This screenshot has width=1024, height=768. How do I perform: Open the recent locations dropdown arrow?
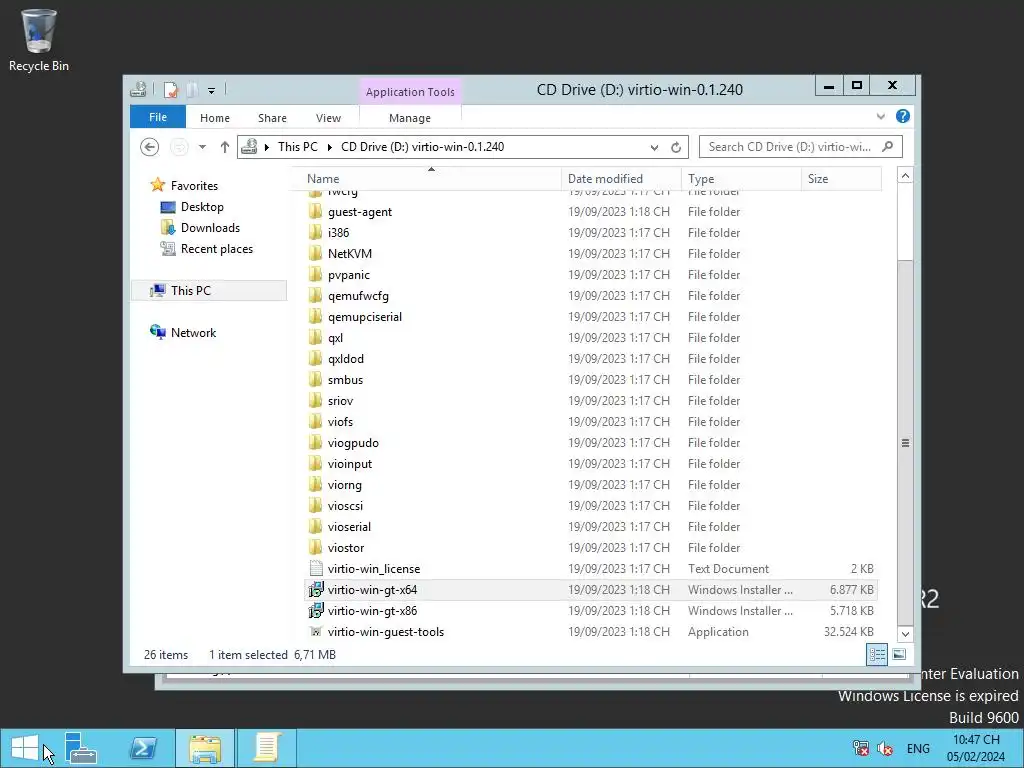pos(202,147)
